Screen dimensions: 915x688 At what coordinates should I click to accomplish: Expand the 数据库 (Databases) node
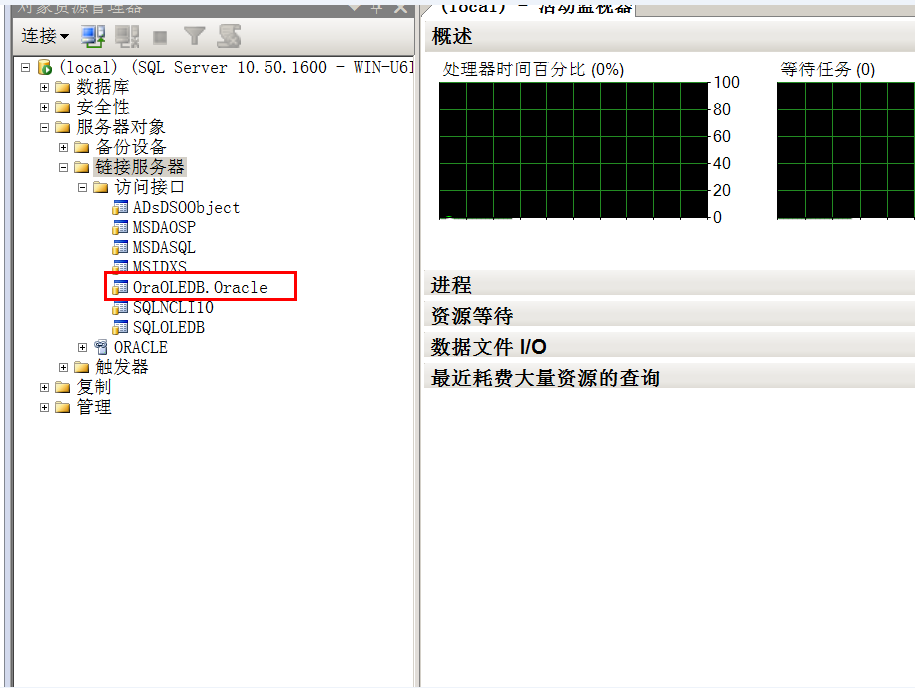coord(43,87)
